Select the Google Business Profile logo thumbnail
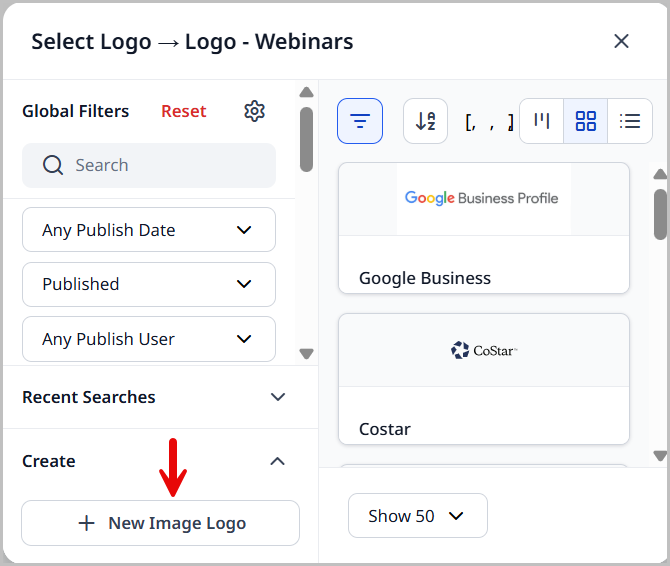The image size is (670, 566). (484, 199)
